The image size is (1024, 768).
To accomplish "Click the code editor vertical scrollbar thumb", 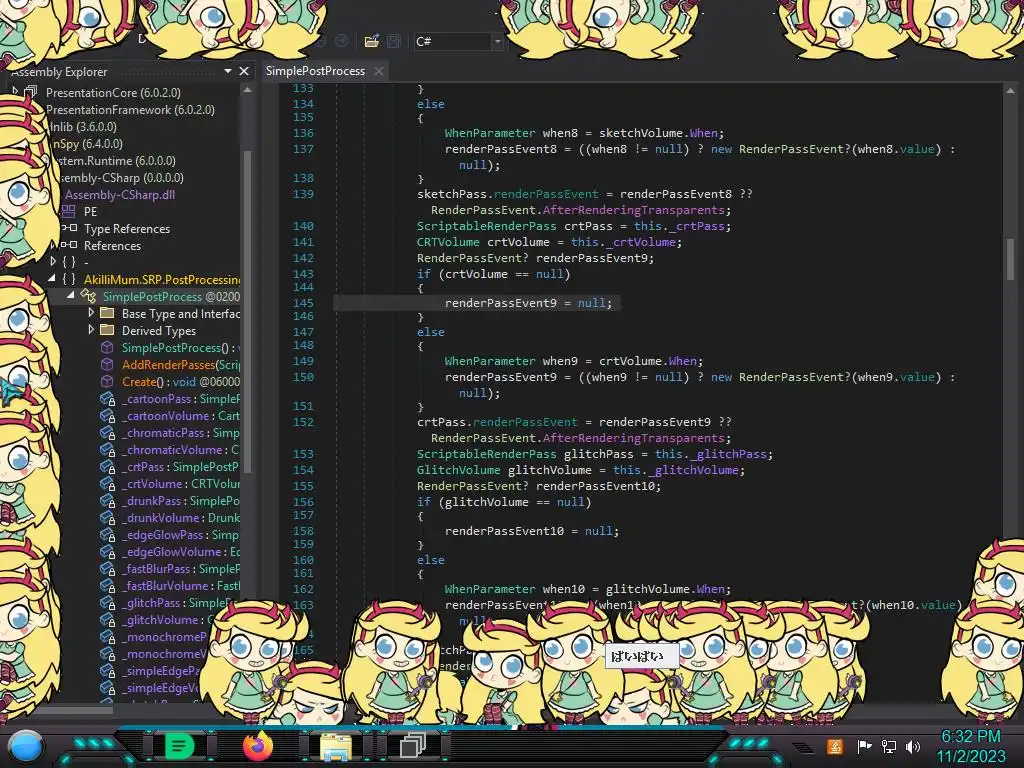I will click(x=1010, y=259).
